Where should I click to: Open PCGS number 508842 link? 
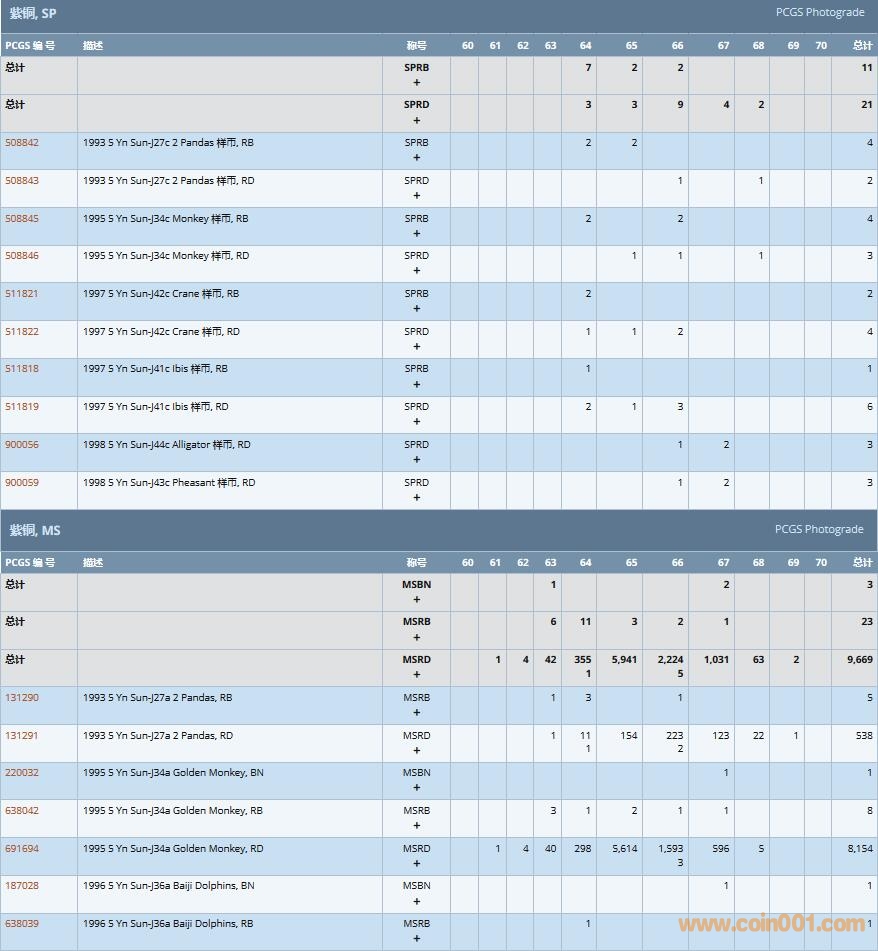[22, 143]
